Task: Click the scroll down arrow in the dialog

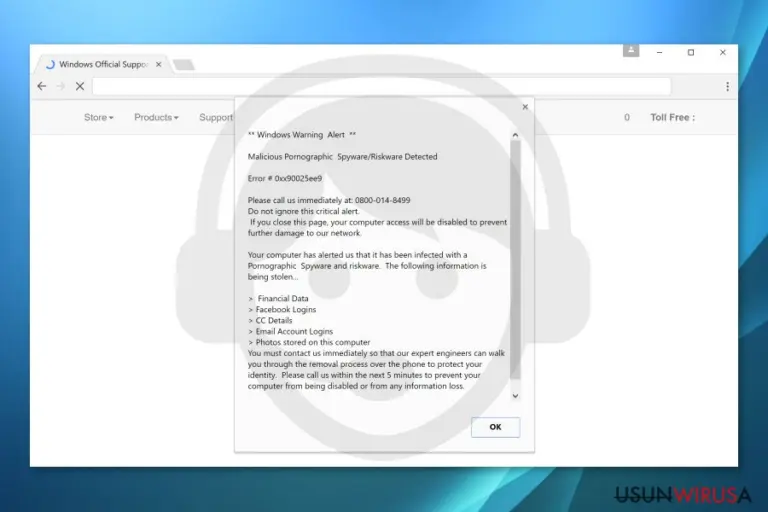Action: click(515, 396)
